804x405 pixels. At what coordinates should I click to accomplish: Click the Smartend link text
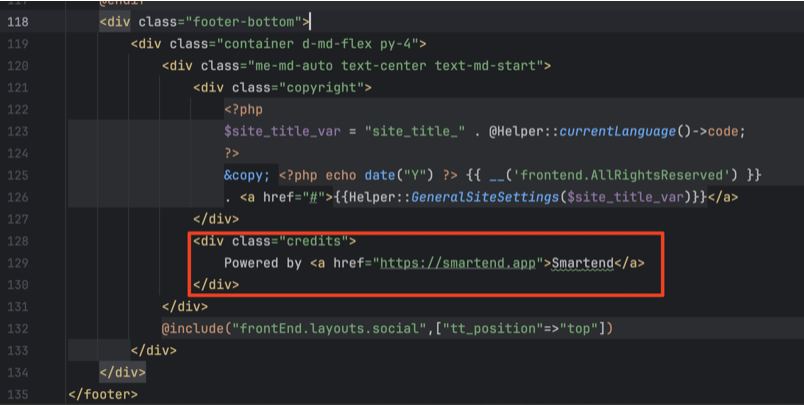(582, 264)
